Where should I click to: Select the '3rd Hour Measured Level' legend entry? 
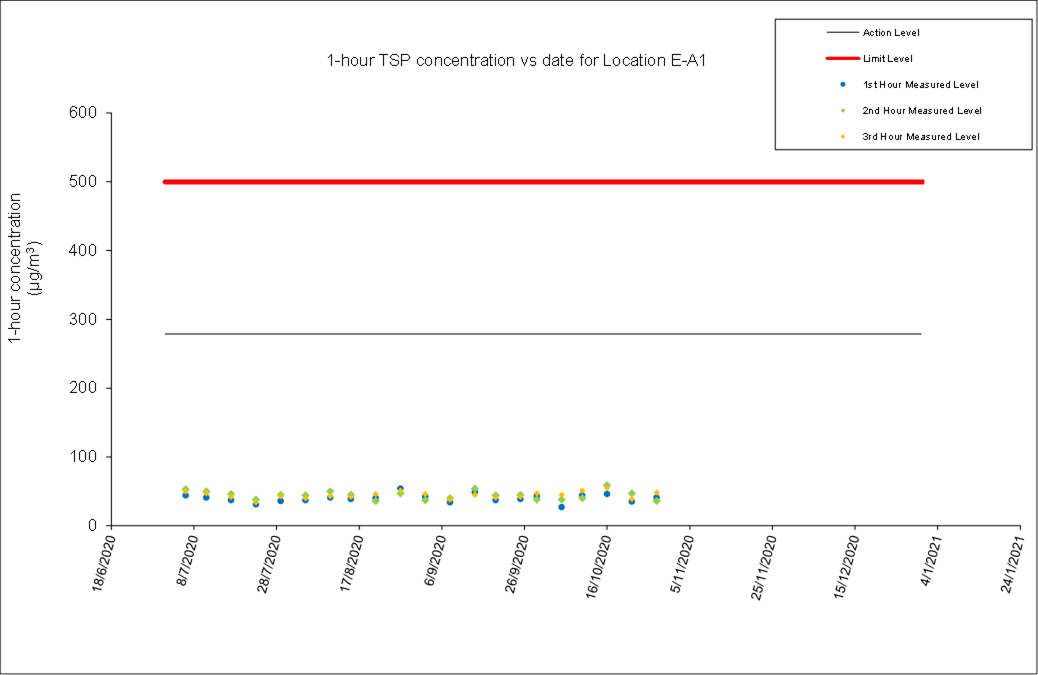921,136
